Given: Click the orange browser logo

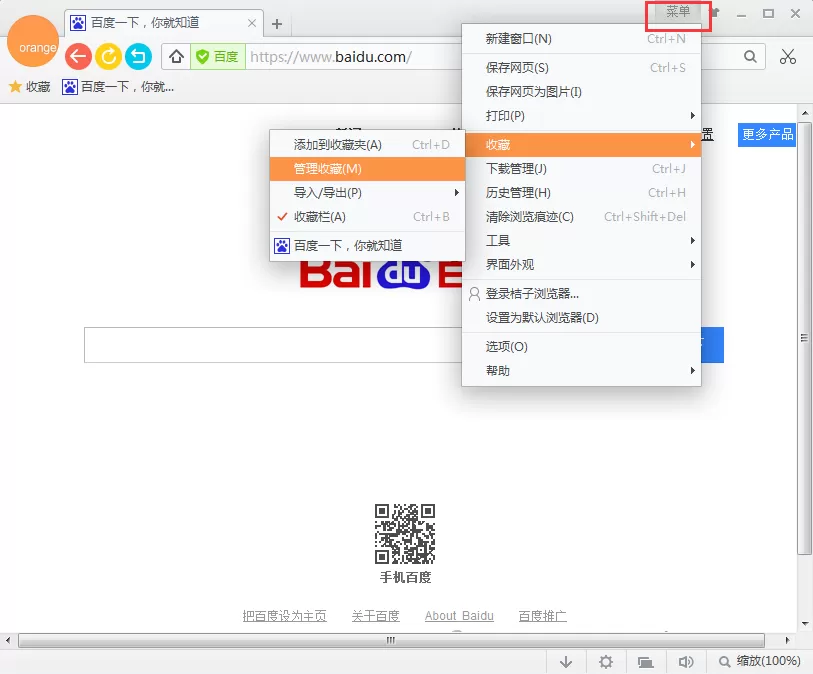Looking at the screenshot, I should 33,41.
